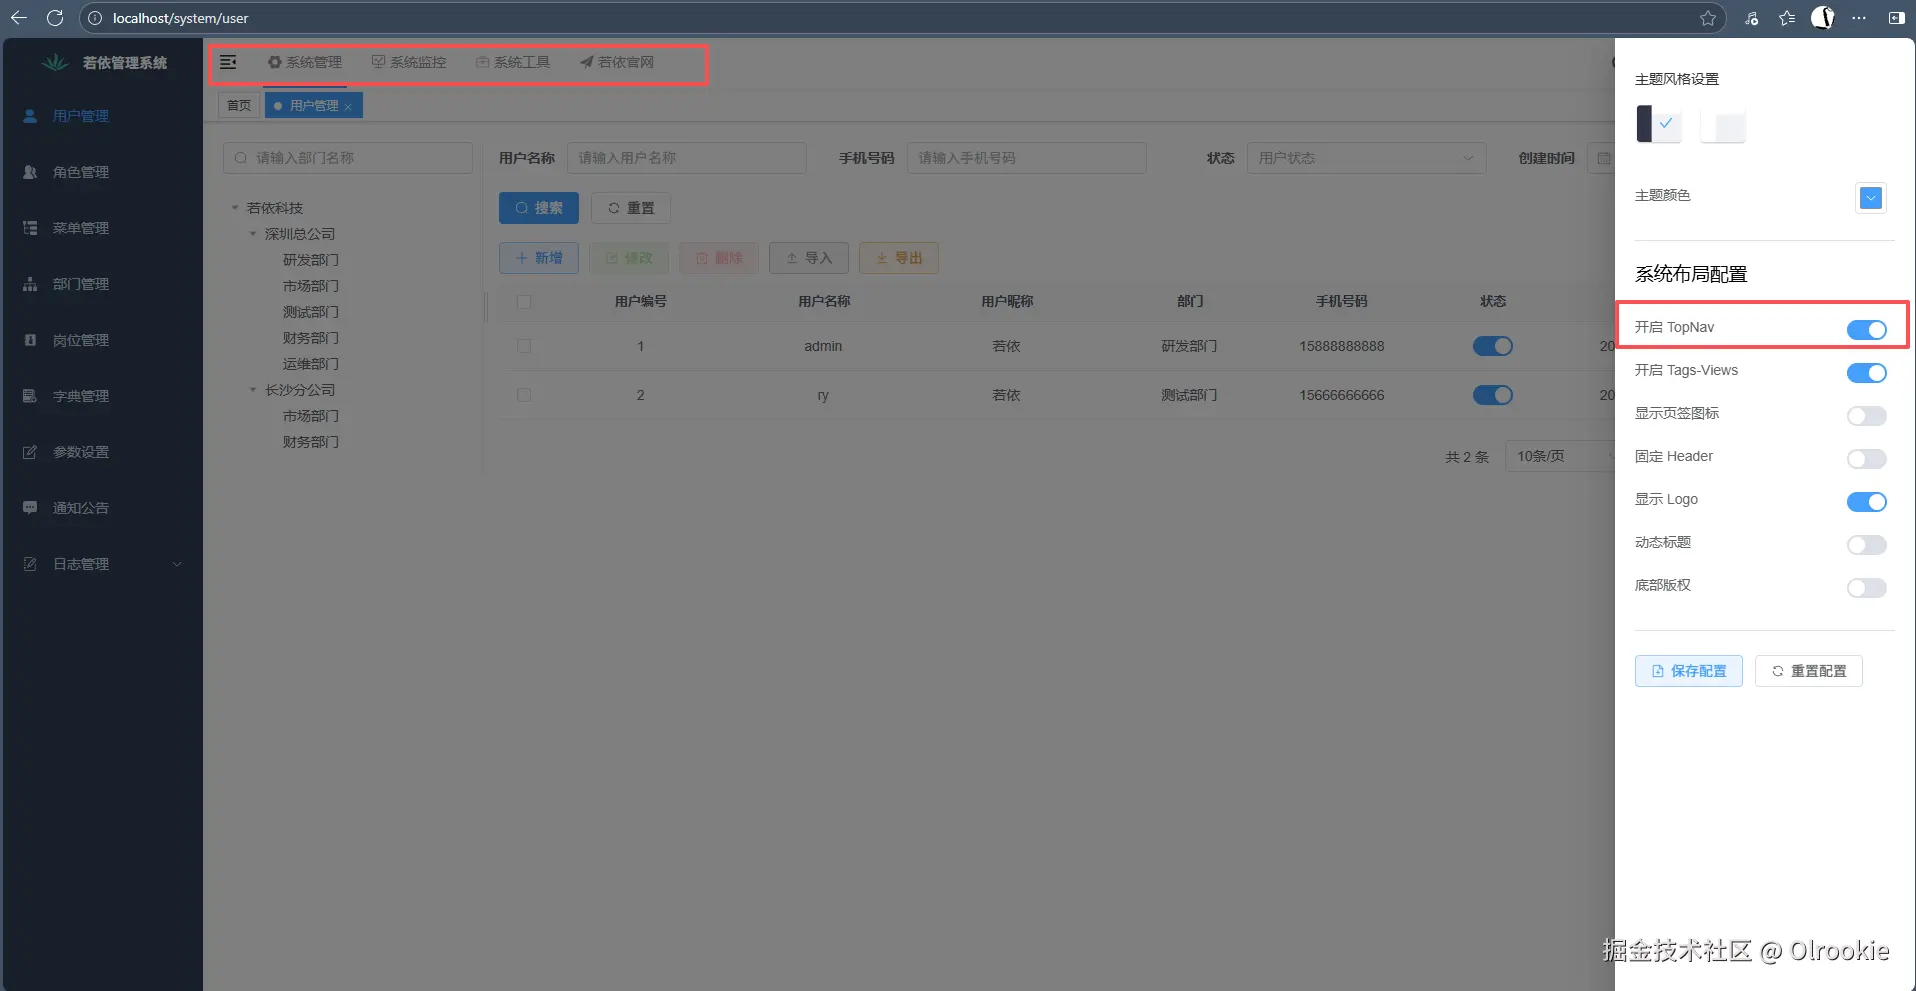Select 研发部门 in the department tree
This screenshot has width=1916, height=991.
coord(311,260)
